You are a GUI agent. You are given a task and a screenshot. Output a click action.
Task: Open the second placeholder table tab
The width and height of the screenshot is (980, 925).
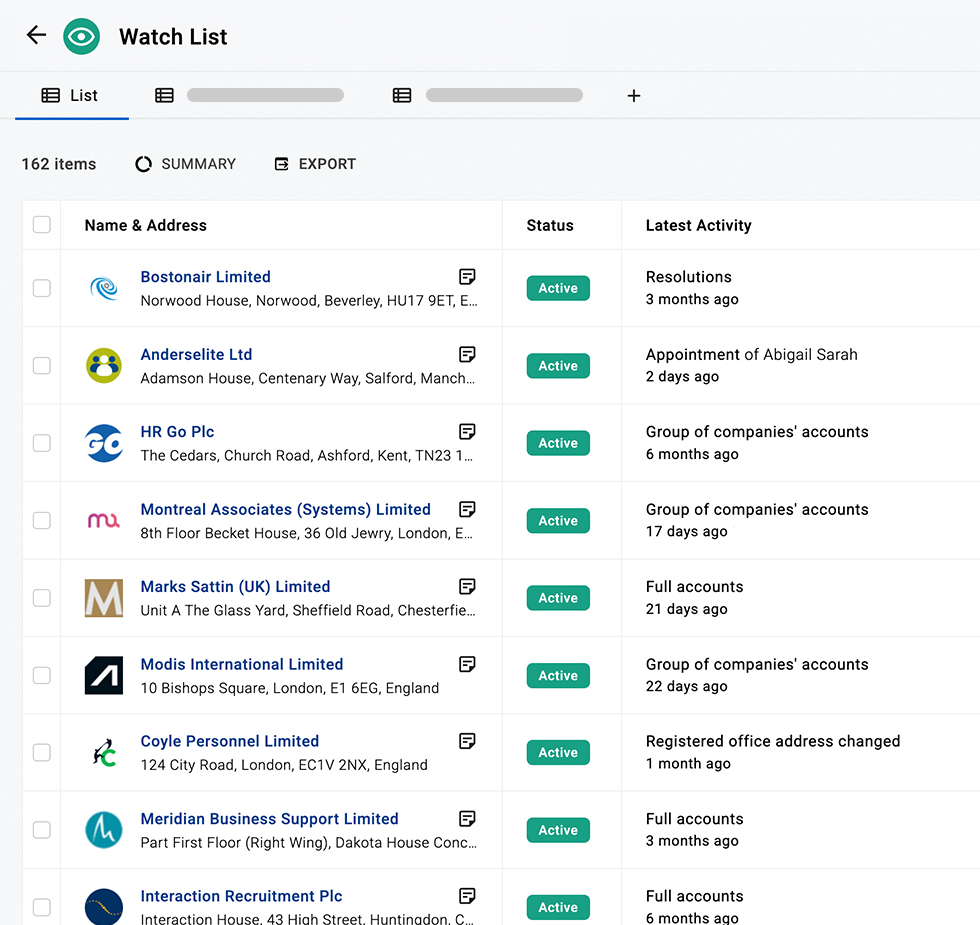pos(250,96)
